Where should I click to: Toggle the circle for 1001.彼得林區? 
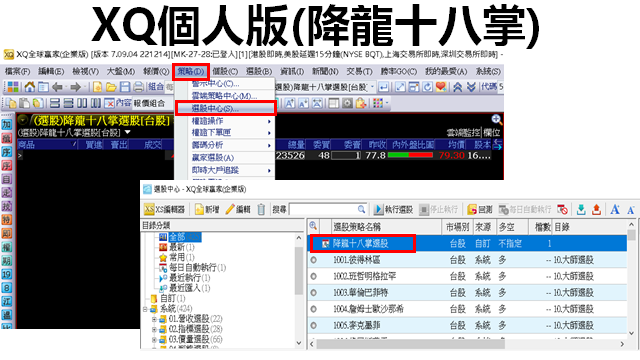coord(313,260)
